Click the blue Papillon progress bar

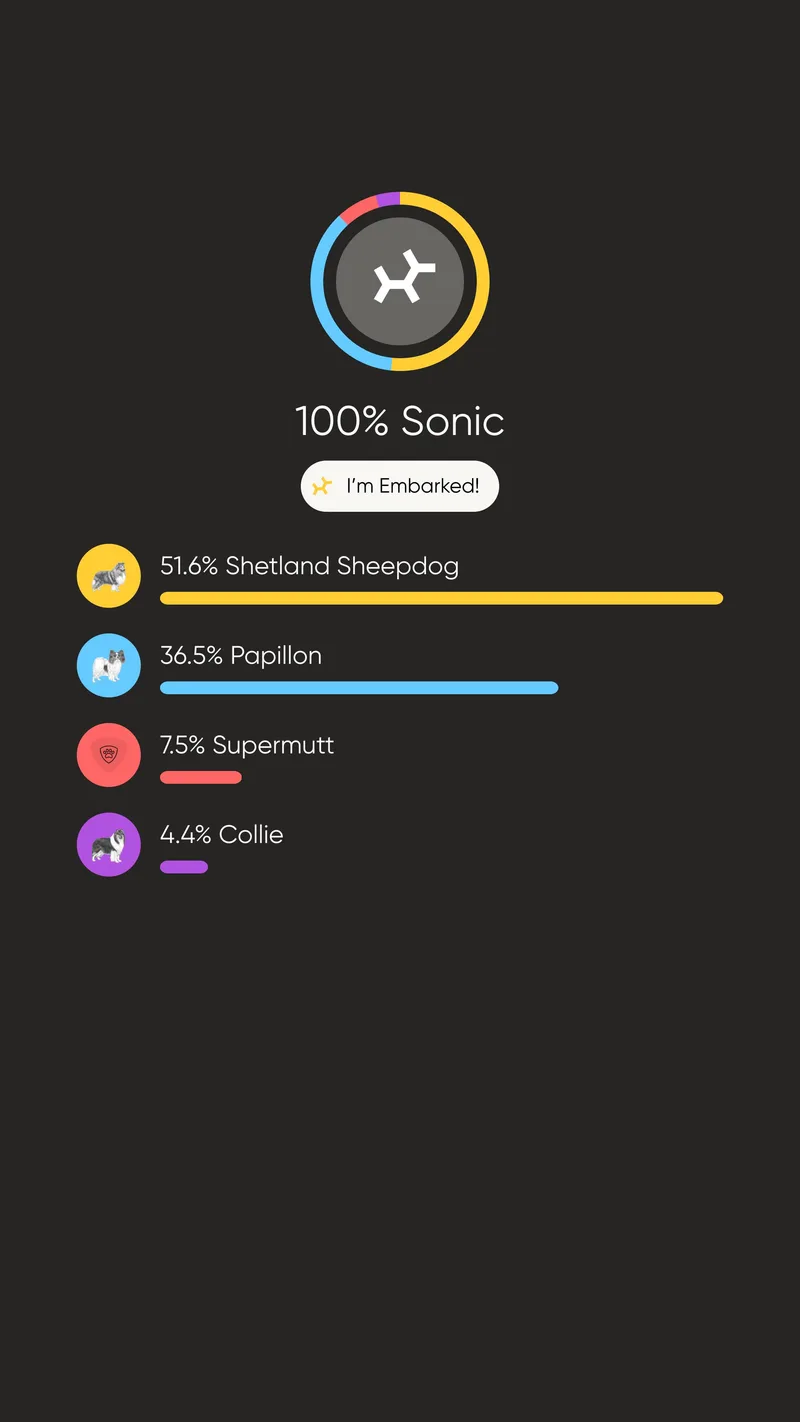pos(359,687)
